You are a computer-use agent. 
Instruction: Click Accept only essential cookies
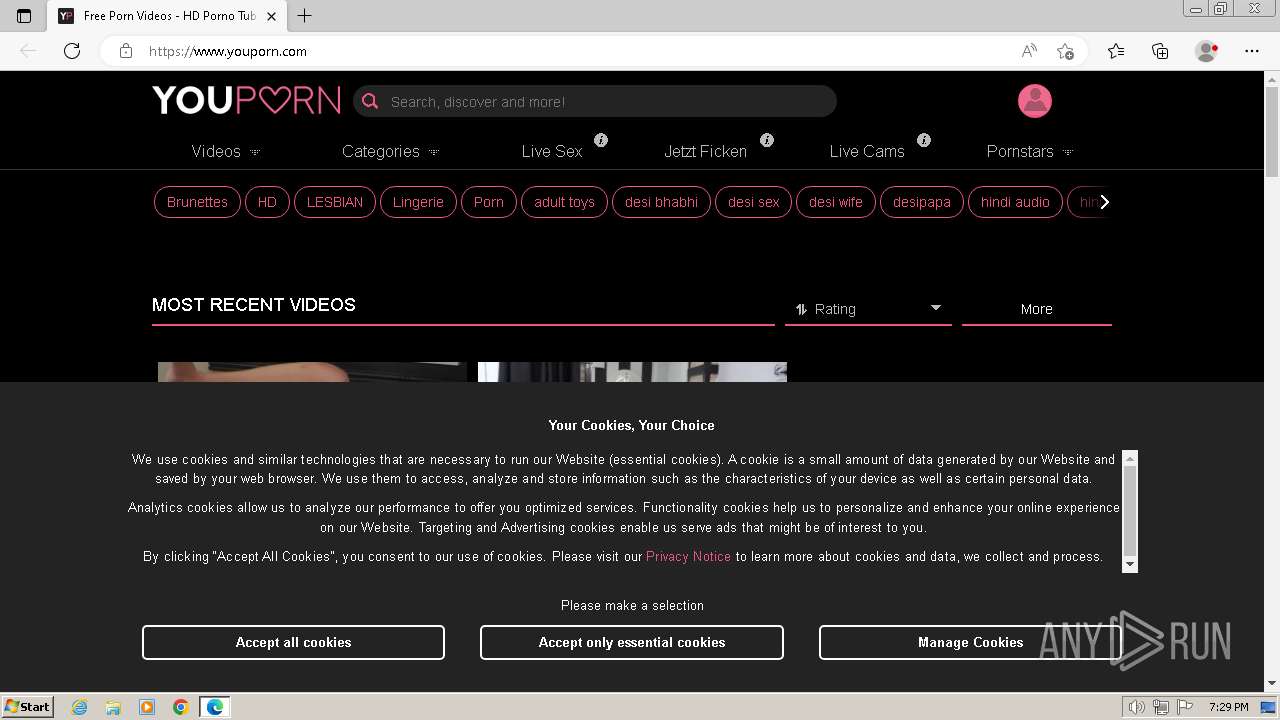click(632, 642)
